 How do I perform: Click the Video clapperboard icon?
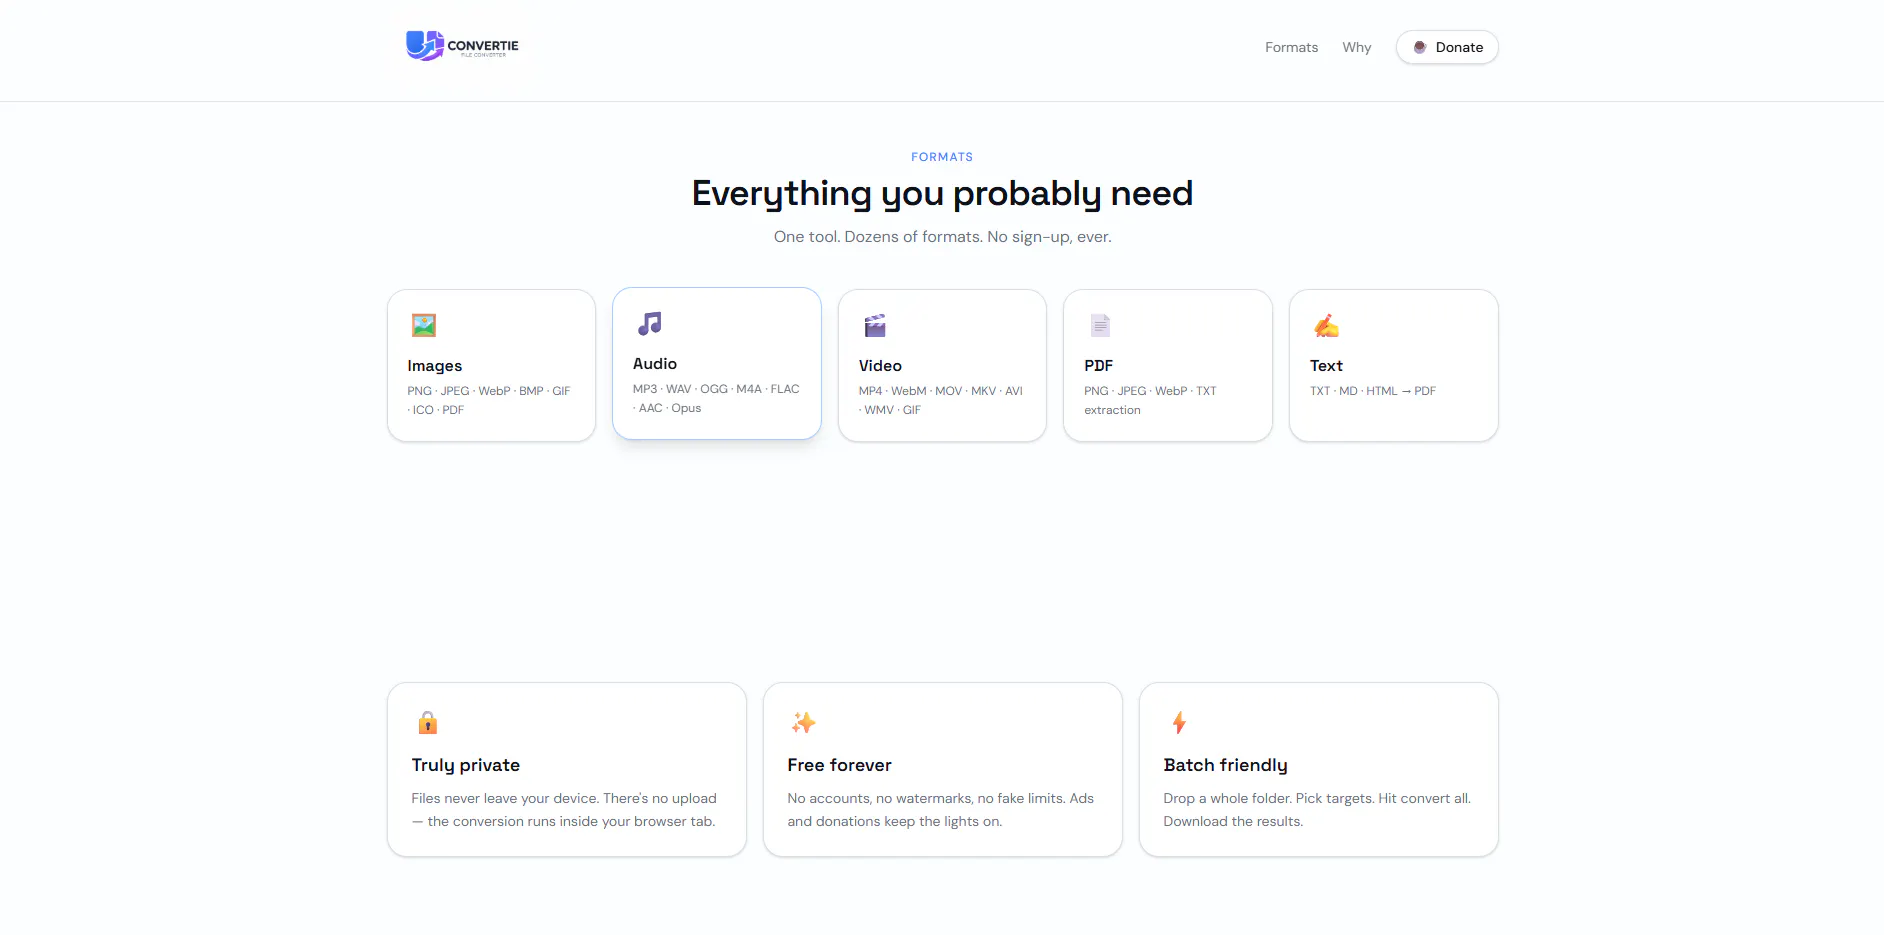pos(875,325)
